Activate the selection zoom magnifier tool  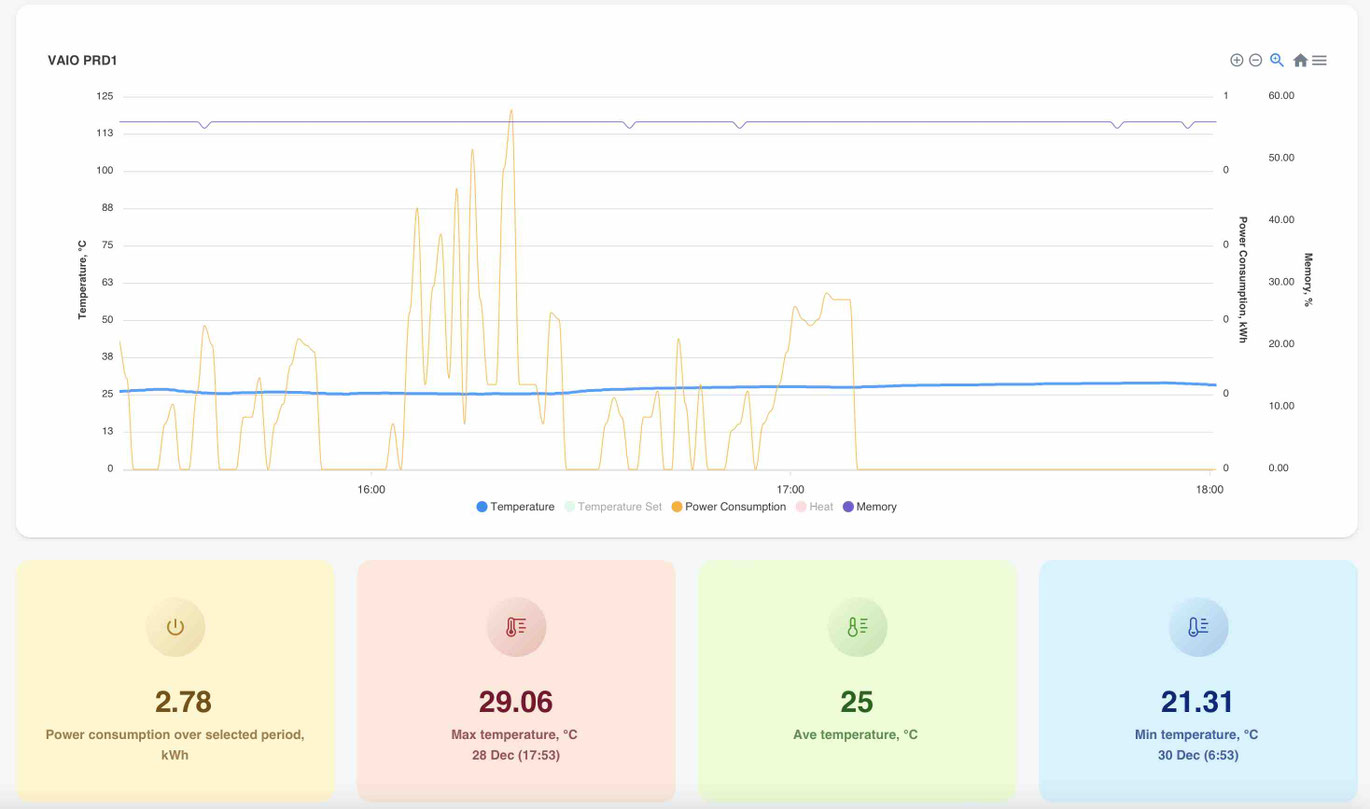[1276, 60]
